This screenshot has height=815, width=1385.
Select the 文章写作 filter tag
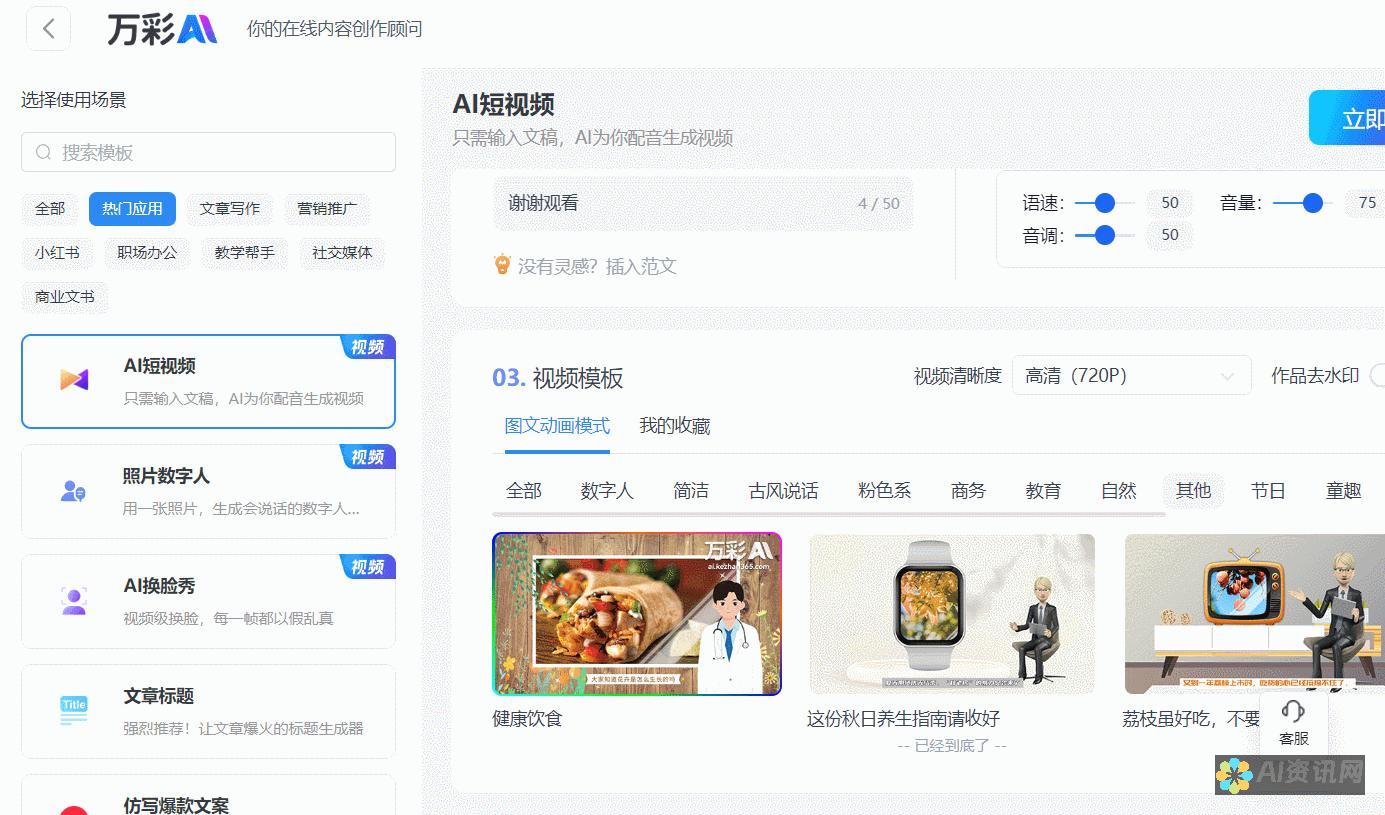click(229, 208)
